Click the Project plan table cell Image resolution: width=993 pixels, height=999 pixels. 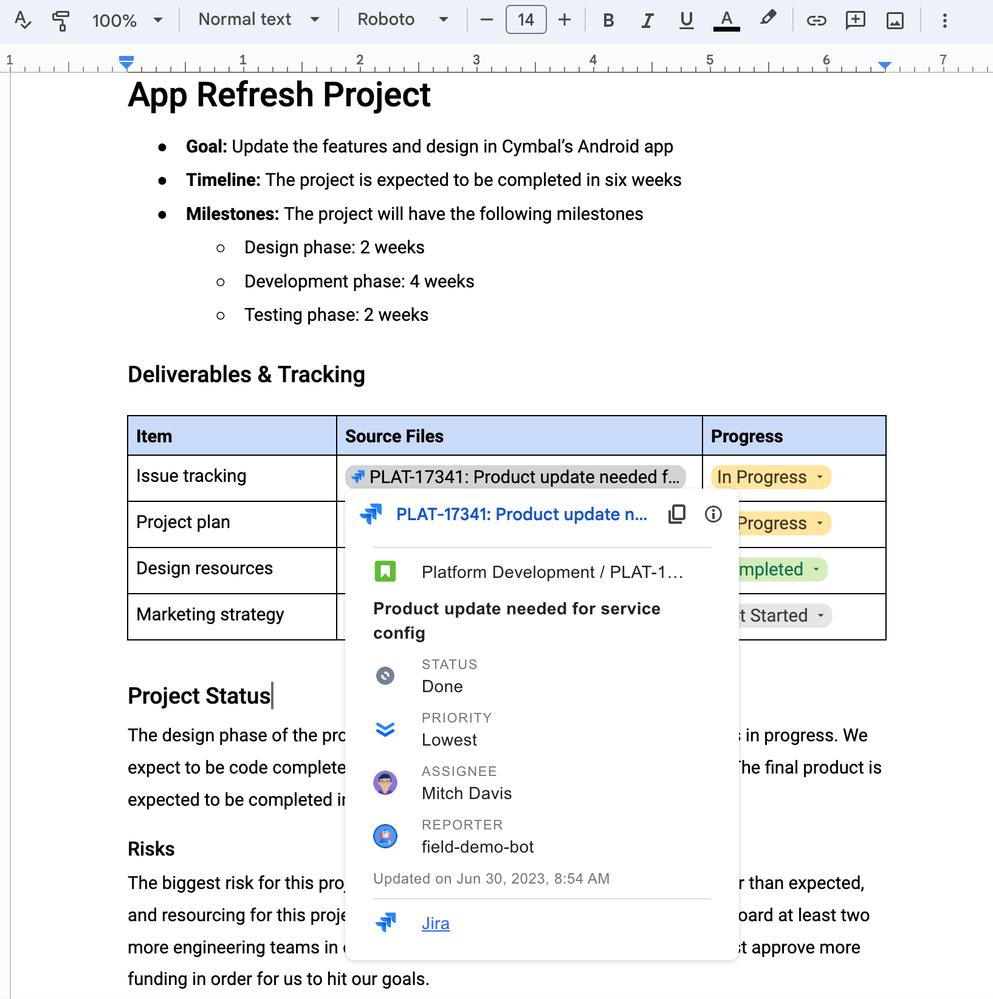[232, 524]
